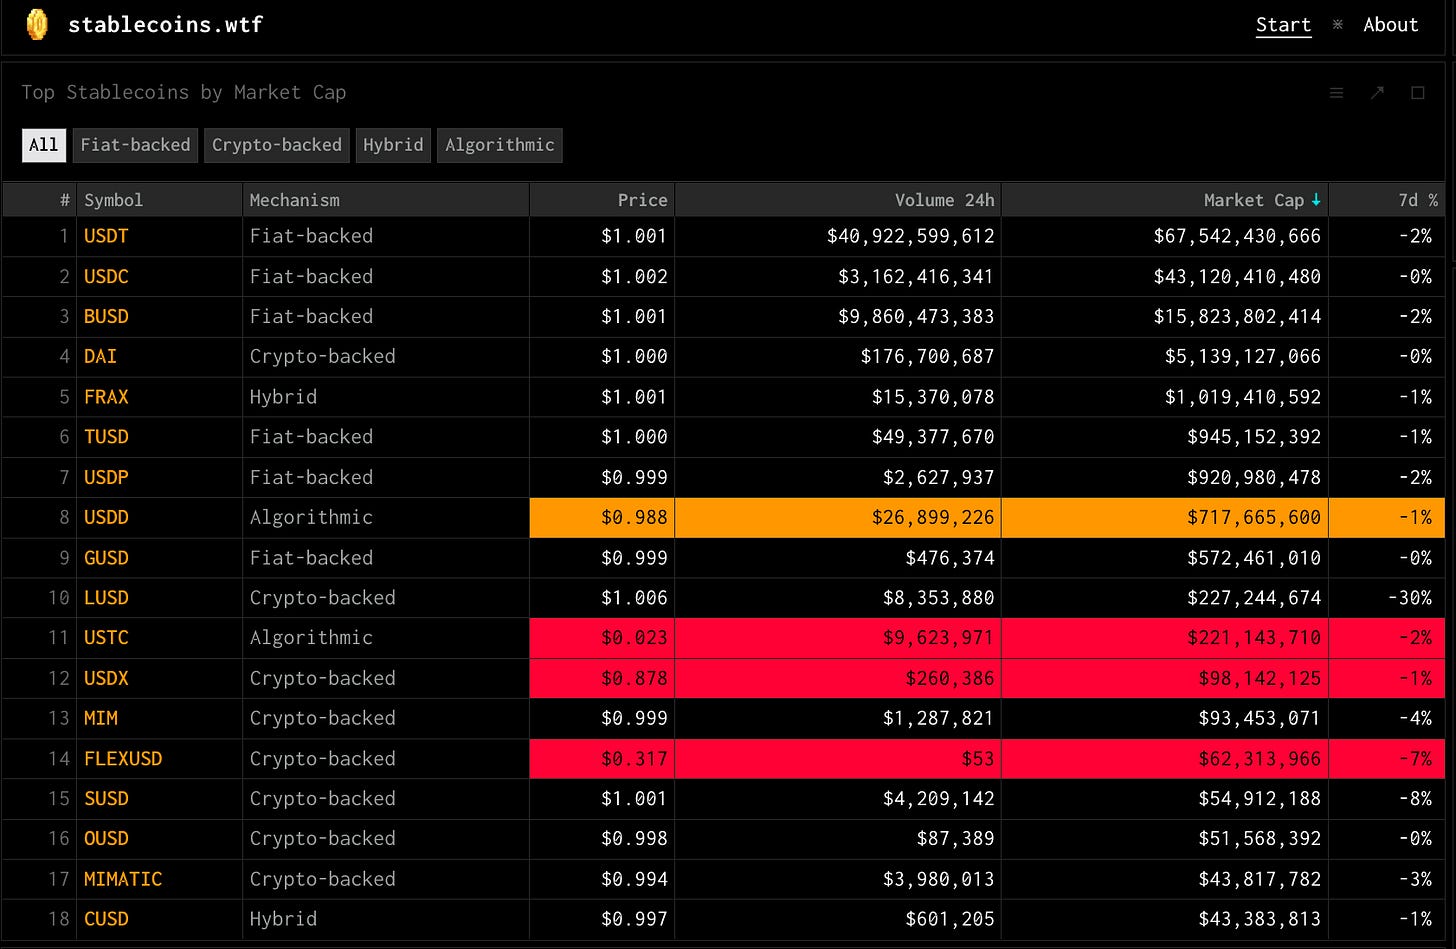The width and height of the screenshot is (1456, 949).
Task: Filter by Crypto-backed stablecoins
Action: tap(277, 145)
